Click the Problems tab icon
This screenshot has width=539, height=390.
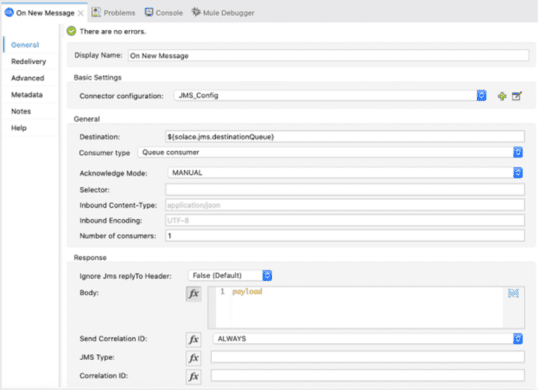point(96,12)
